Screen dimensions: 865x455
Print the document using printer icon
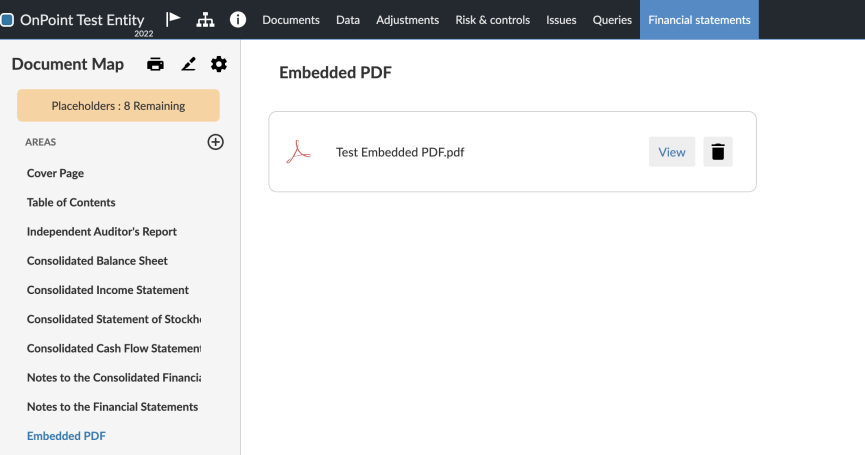click(x=155, y=64)
